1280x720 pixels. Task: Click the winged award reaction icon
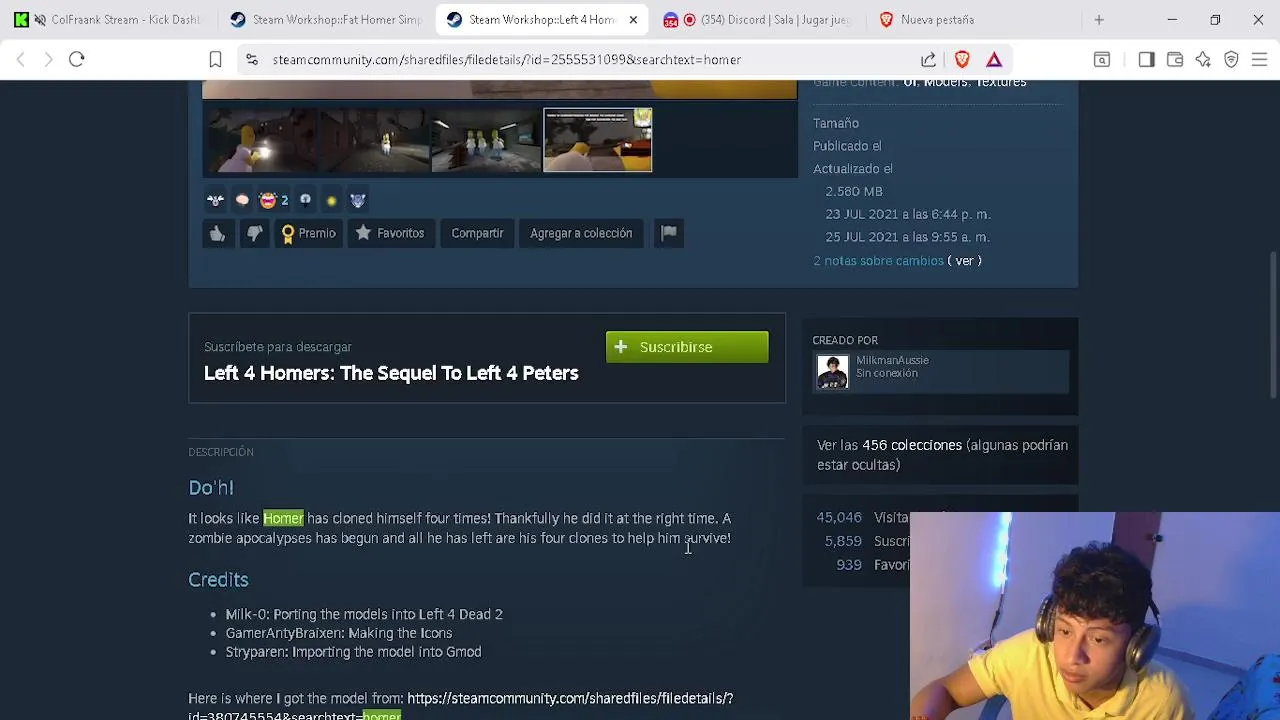pos(215,200)
